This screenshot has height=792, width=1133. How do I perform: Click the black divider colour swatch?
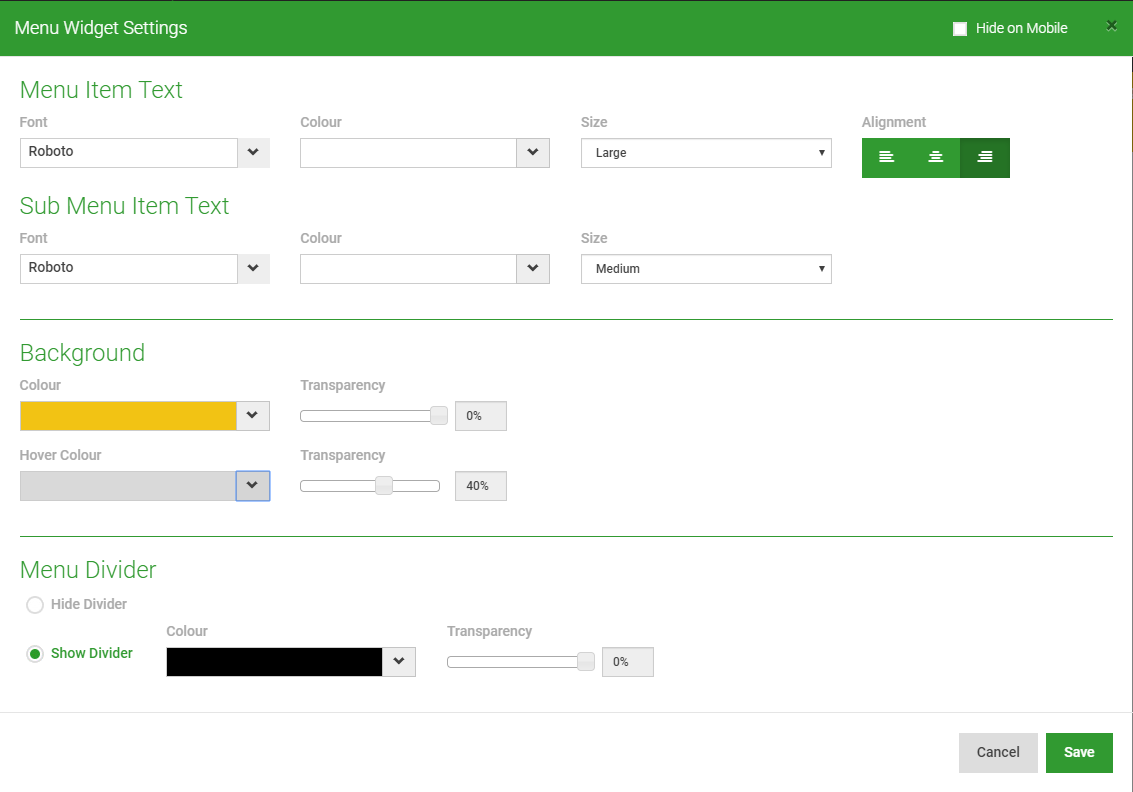(x=275, y=661)
